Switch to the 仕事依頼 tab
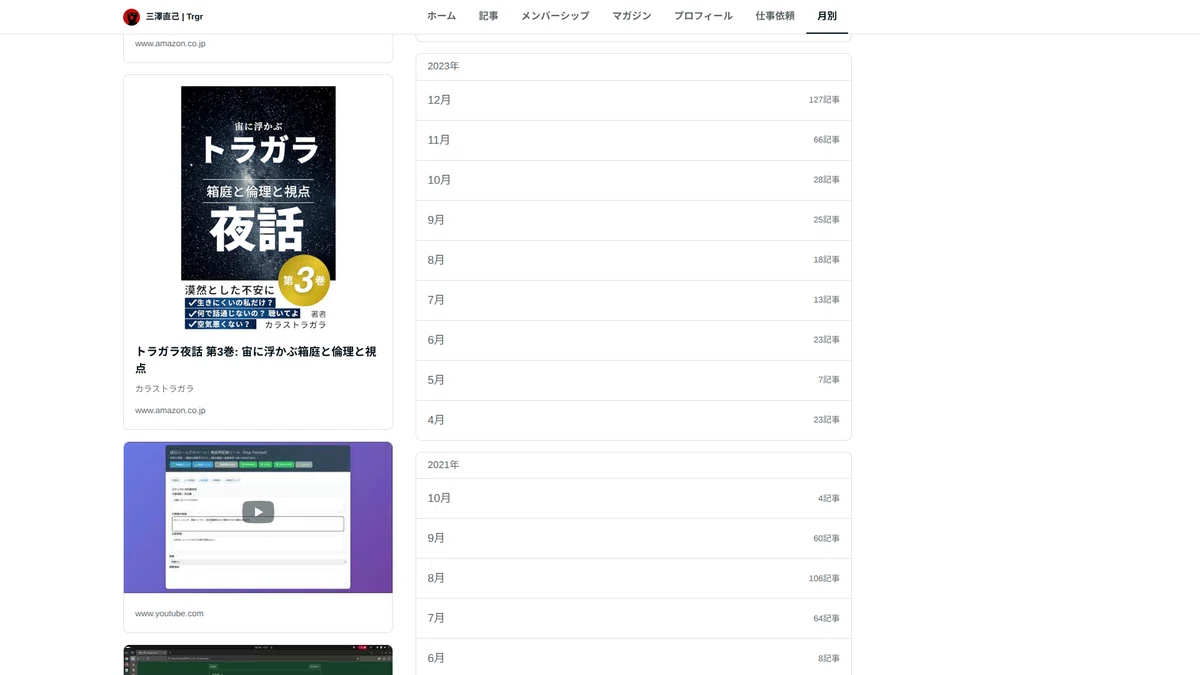Image resolution: width=1200 pixels, height=675 pixels. coord(775,16)
